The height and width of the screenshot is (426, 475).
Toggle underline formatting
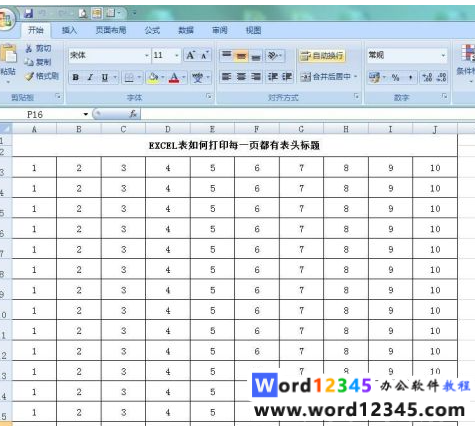[x=105, y=77]
